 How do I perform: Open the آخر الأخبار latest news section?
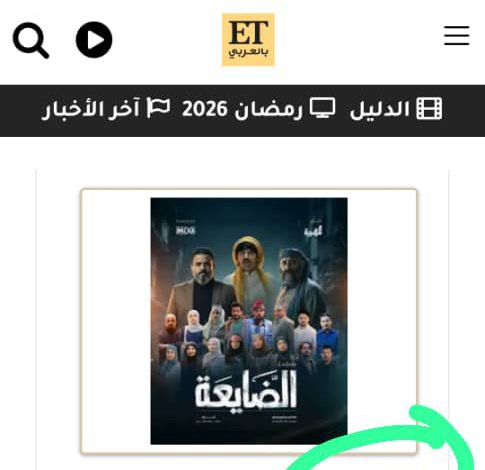point(90,109)
